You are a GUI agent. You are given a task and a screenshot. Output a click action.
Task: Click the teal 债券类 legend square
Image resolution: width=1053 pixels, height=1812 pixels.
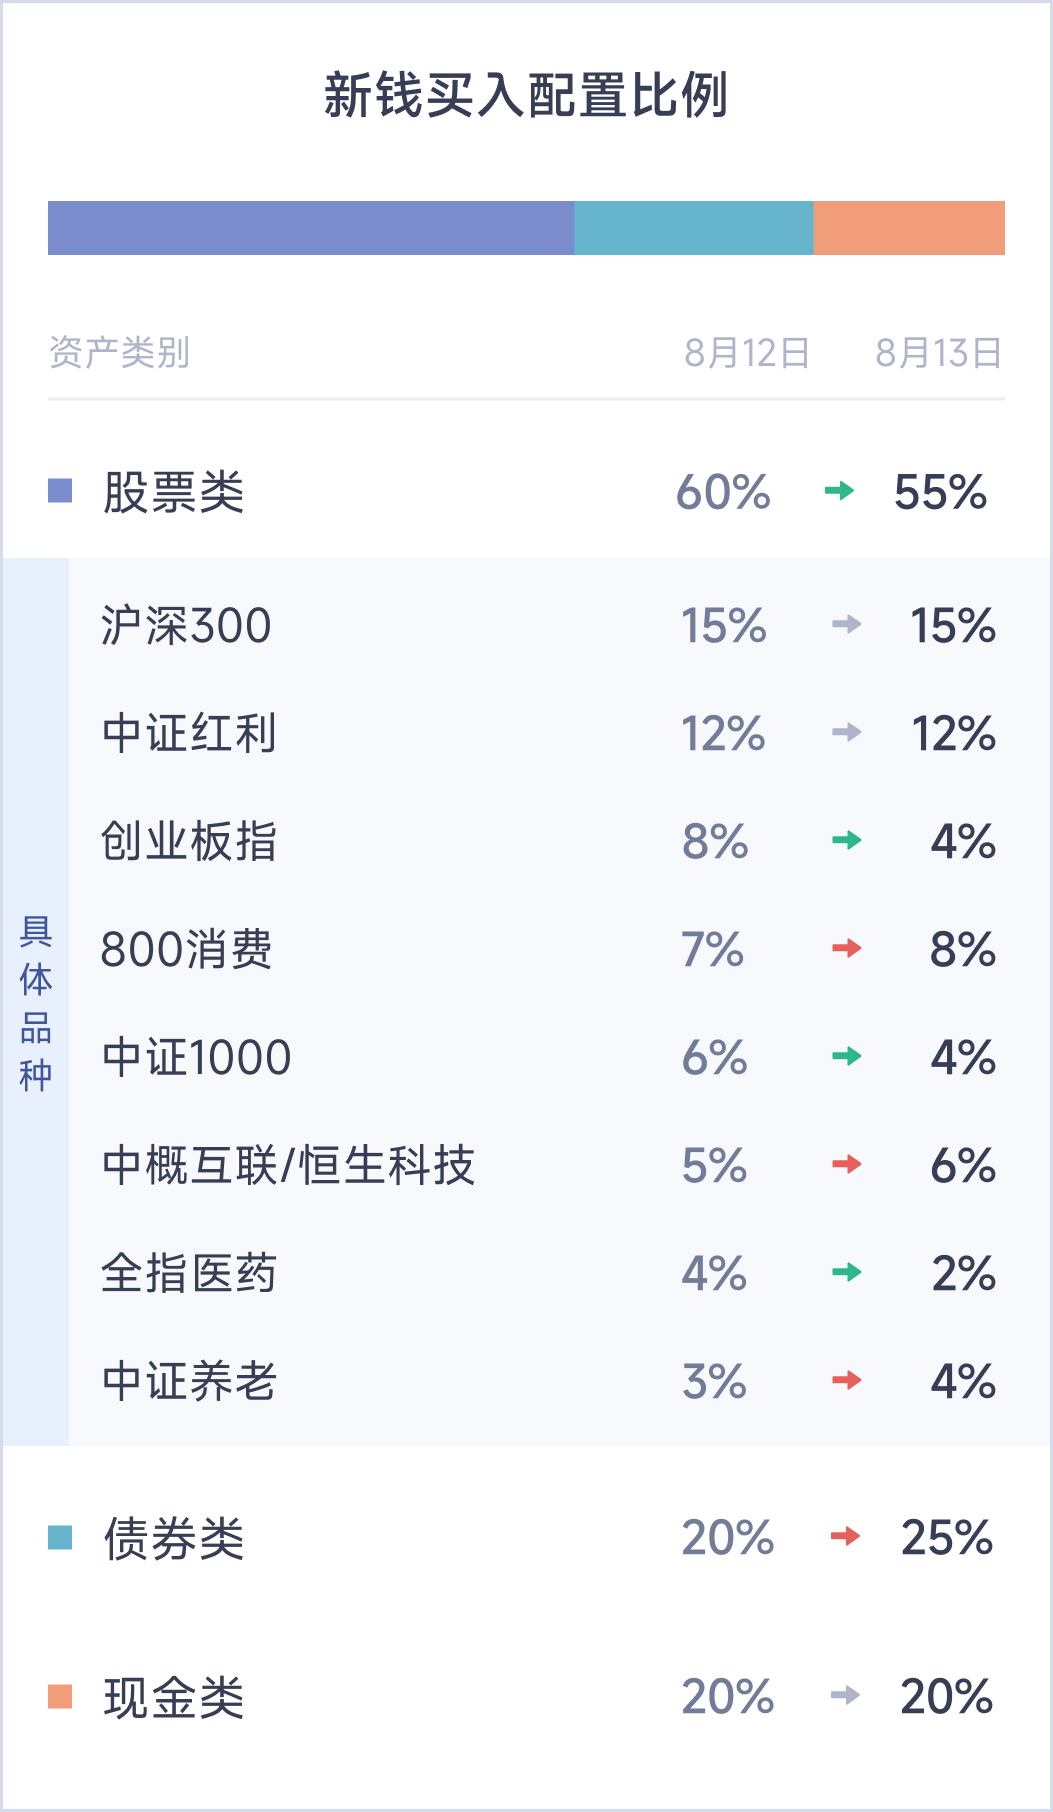click(x=60, y=1537)
